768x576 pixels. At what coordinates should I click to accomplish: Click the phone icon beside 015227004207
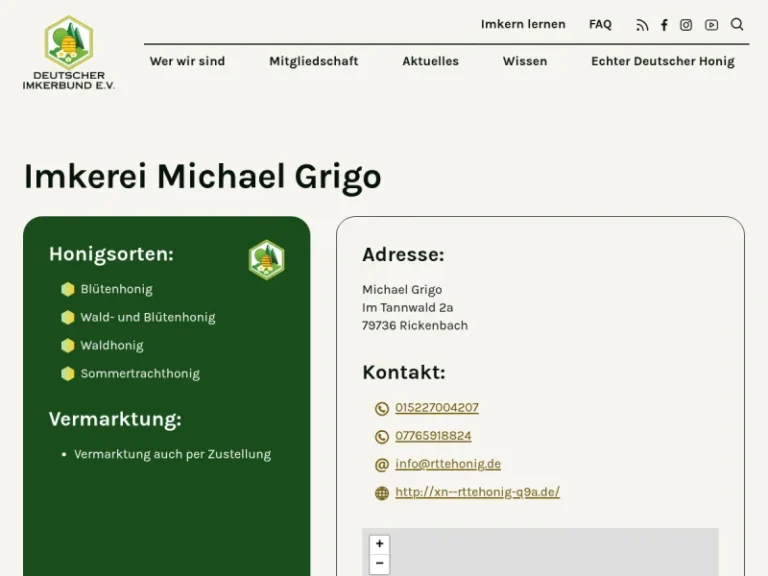point(381,409)
